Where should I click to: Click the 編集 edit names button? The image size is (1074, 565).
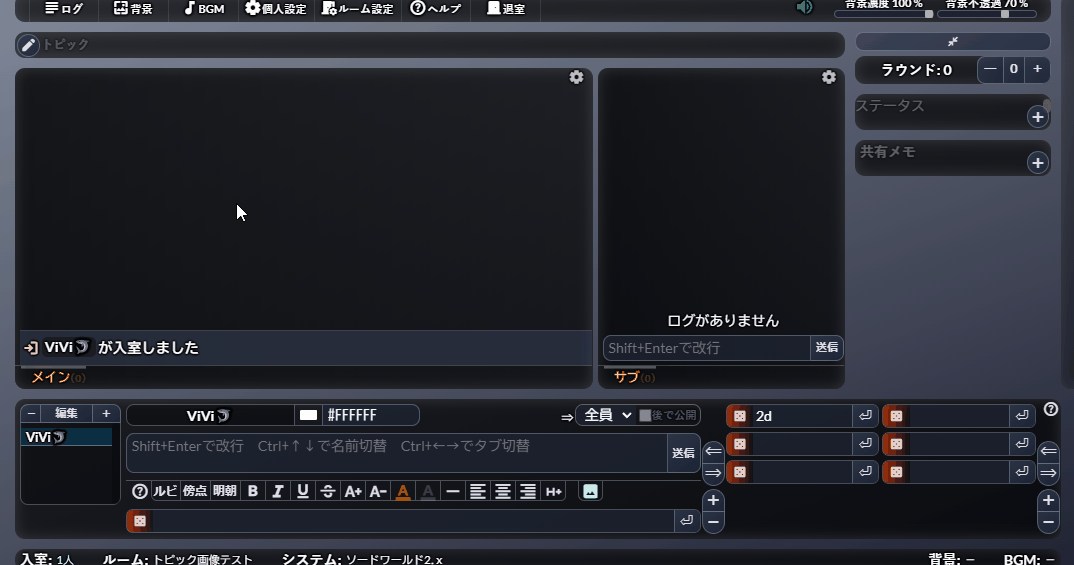pyautogui.click(x=66, y=414)
